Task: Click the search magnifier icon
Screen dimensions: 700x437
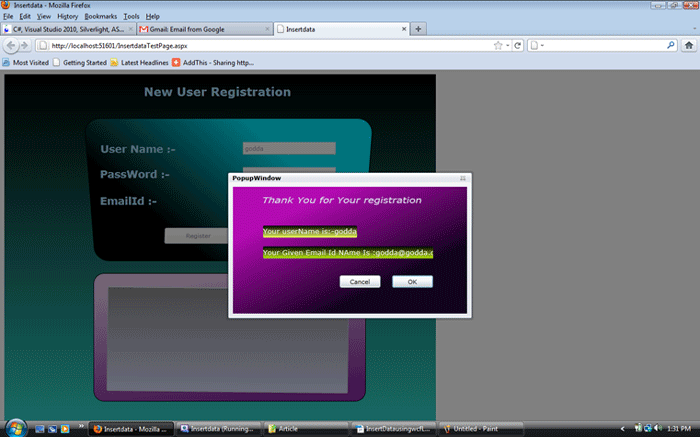Action: coord(671,45)
